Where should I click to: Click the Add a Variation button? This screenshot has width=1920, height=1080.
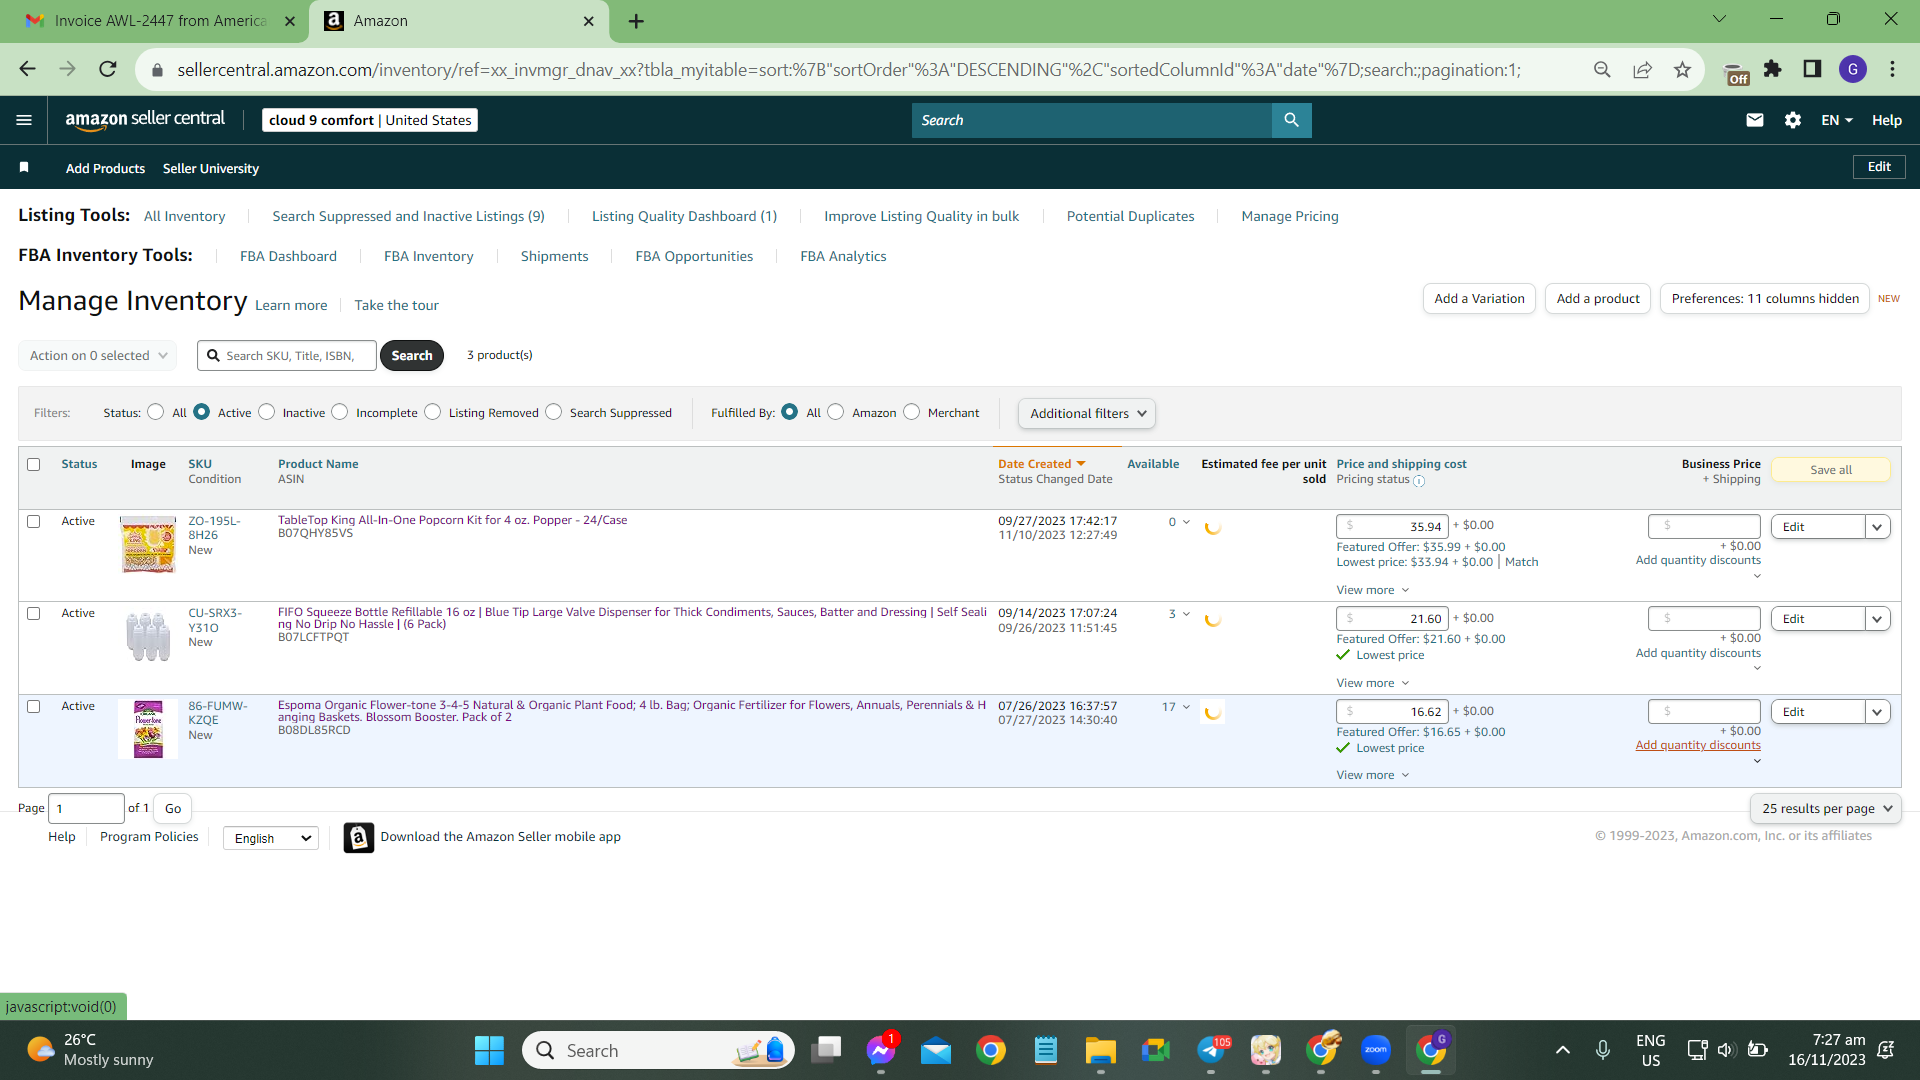pyautogui.click(x=1479, y=298)
